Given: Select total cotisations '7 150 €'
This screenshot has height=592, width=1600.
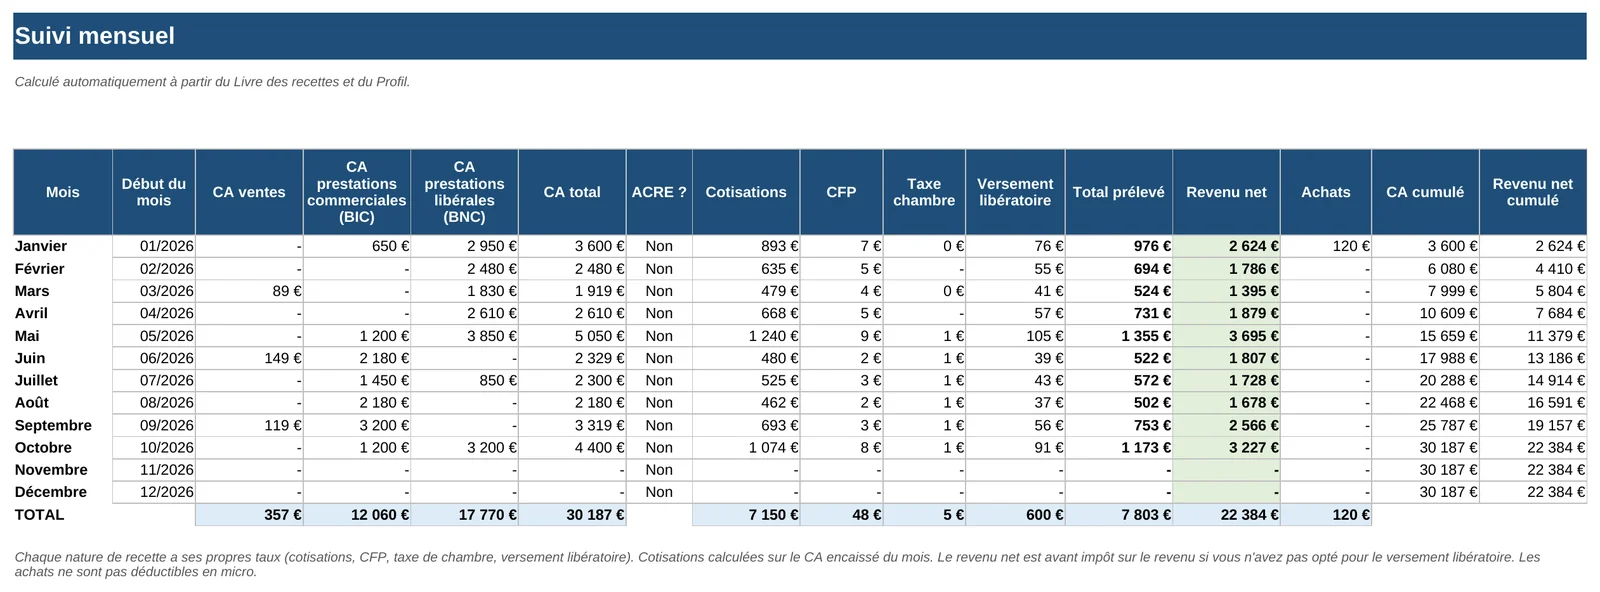Looking at the screenshot, I should (746, 515).
